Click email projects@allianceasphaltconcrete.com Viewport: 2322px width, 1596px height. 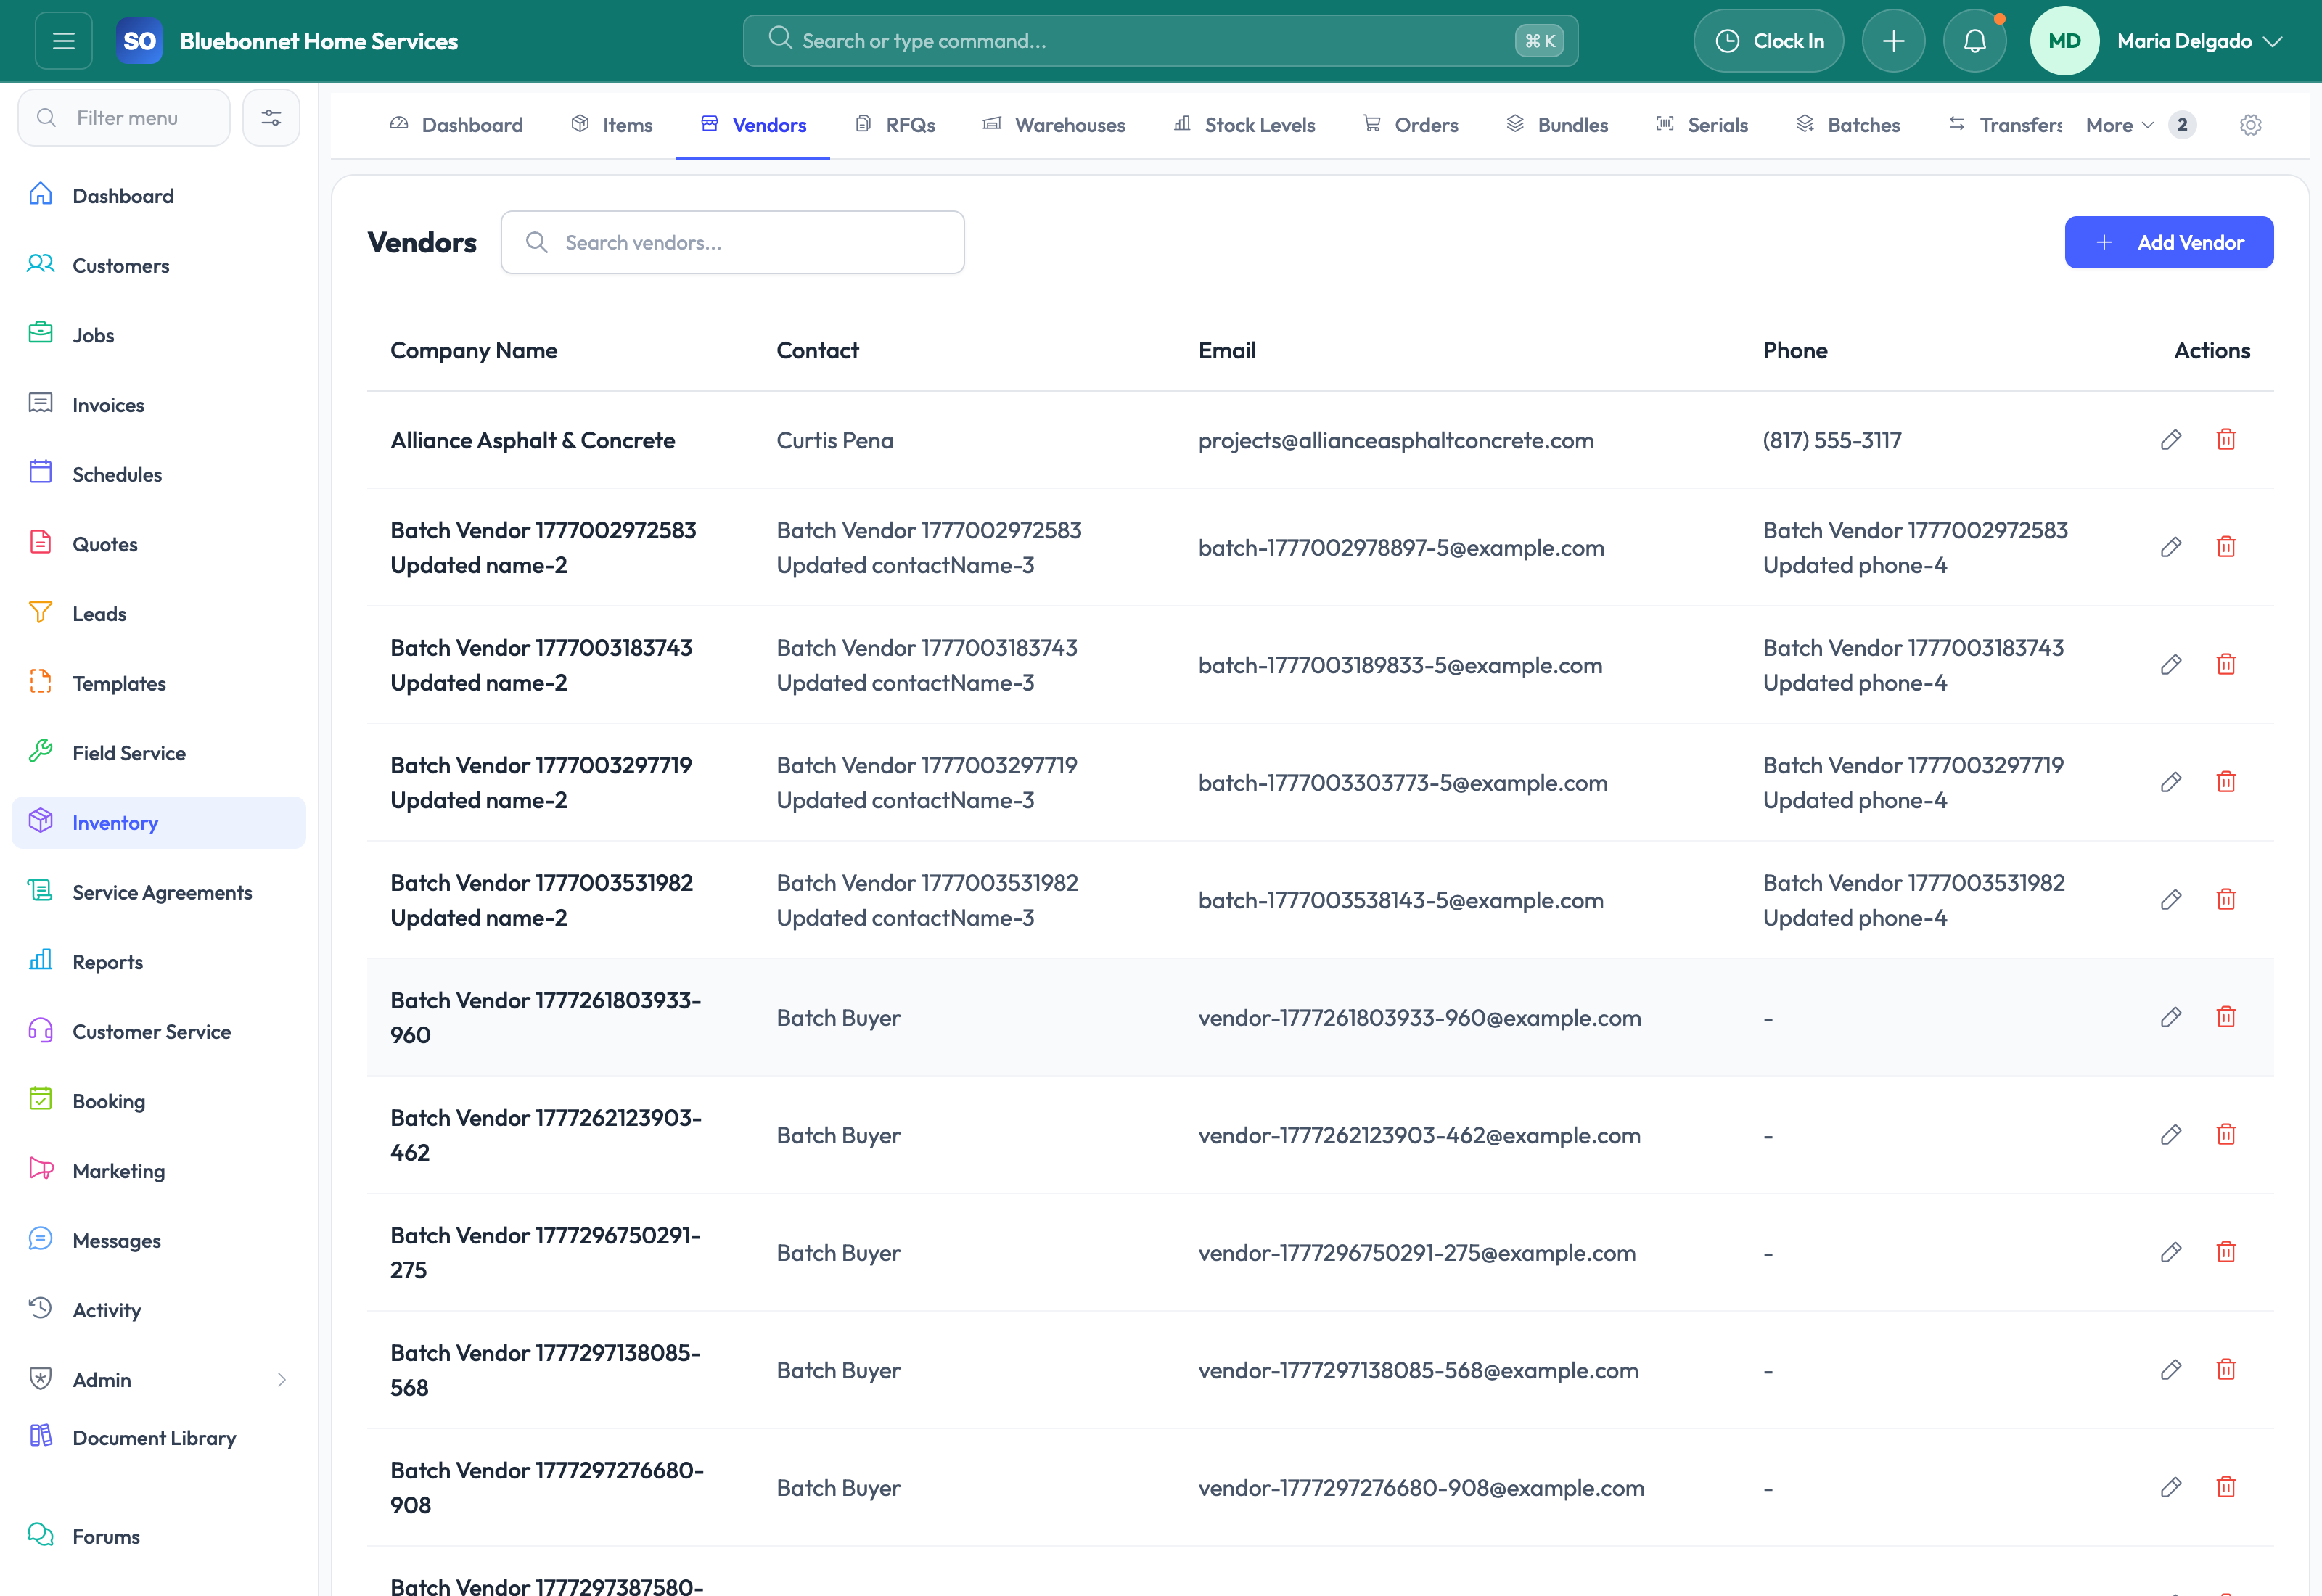pyautogui.click(x=1396, y=440)
